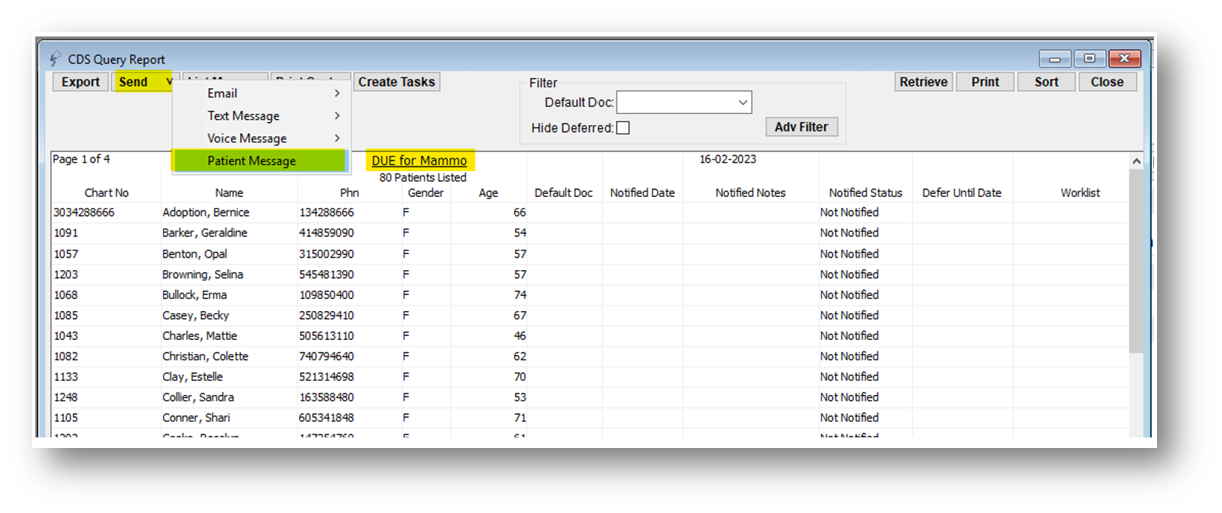Select patient Collier, Sandra
1222x513 pixels.
[x=199, y=397]
